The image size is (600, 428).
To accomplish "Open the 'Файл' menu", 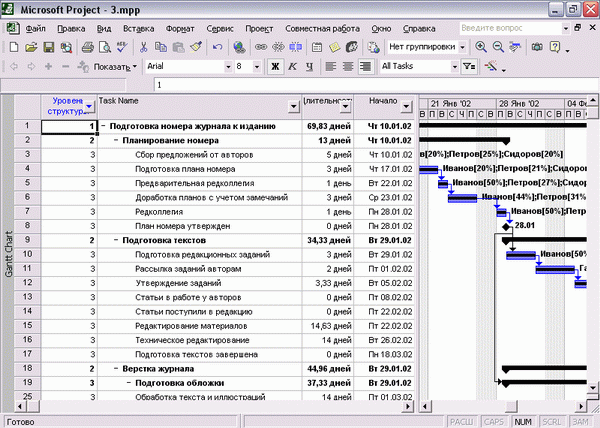I will [35, 29].
